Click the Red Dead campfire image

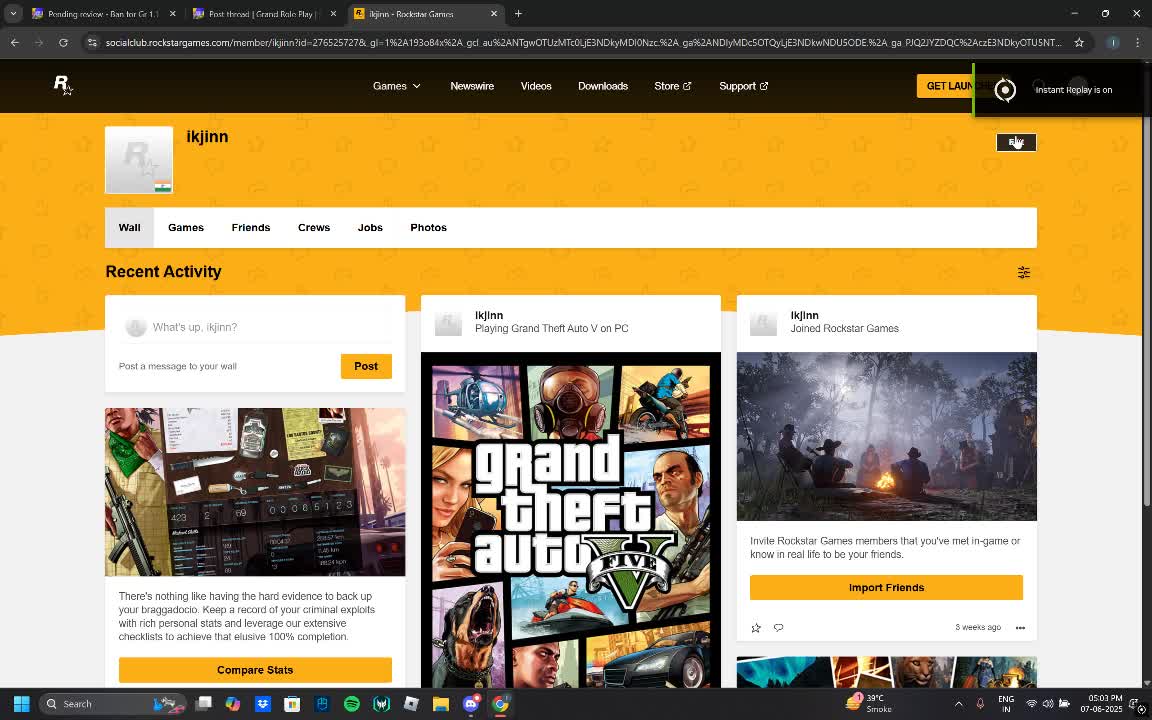(x=887, y=436)
